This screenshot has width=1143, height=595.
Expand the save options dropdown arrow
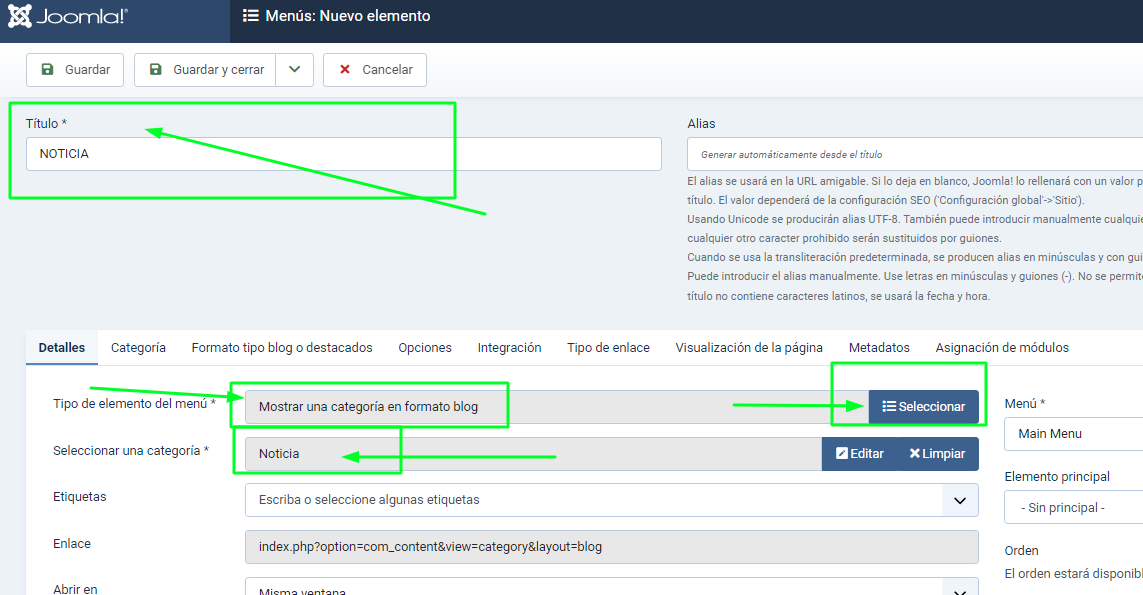click(294, 70)
